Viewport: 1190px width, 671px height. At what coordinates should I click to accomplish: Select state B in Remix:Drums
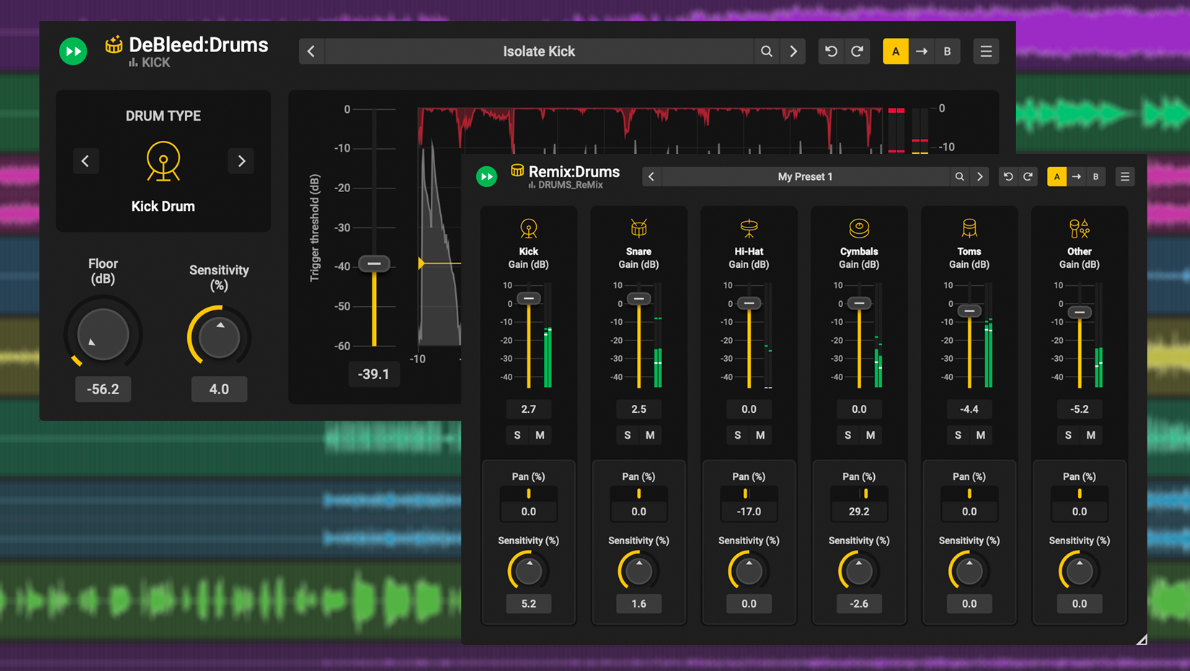(x=1096, y=177)
